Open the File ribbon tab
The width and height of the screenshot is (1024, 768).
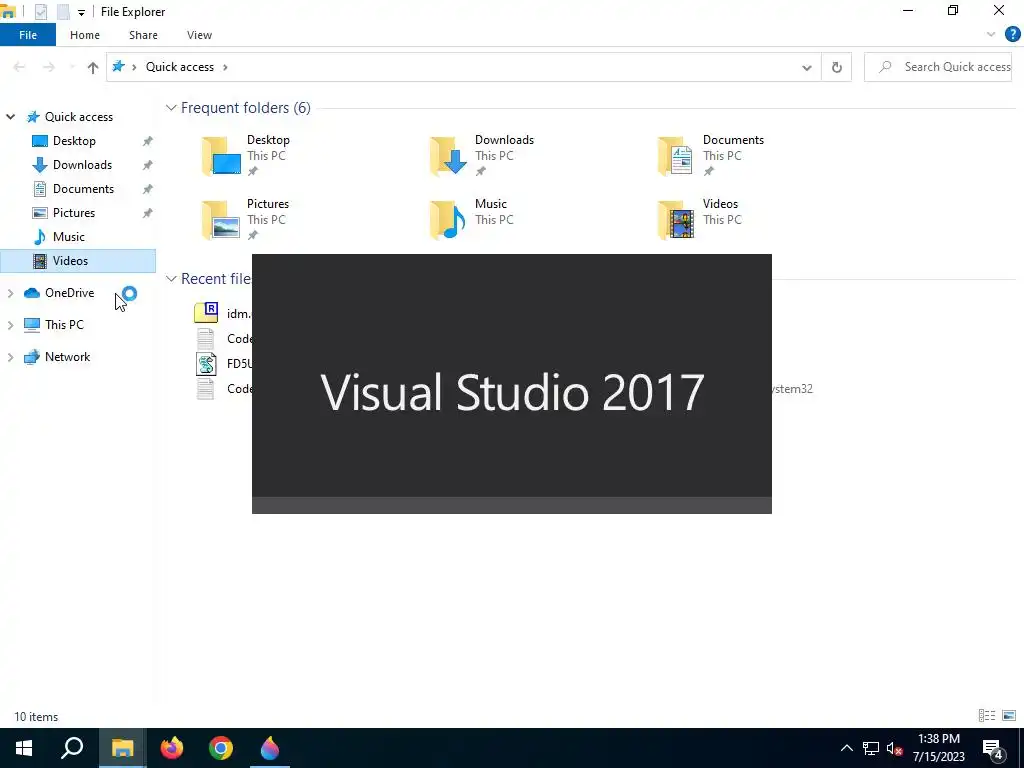click(27, 35)
